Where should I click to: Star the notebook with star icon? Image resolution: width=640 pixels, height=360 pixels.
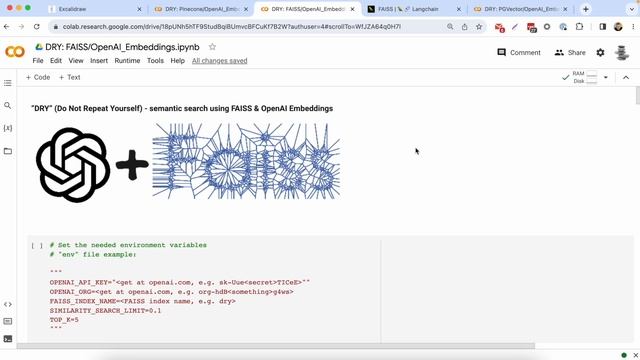212,47
